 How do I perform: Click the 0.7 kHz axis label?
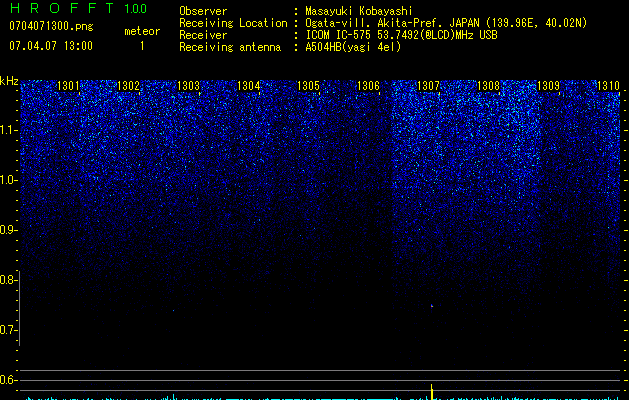[8, 330]
